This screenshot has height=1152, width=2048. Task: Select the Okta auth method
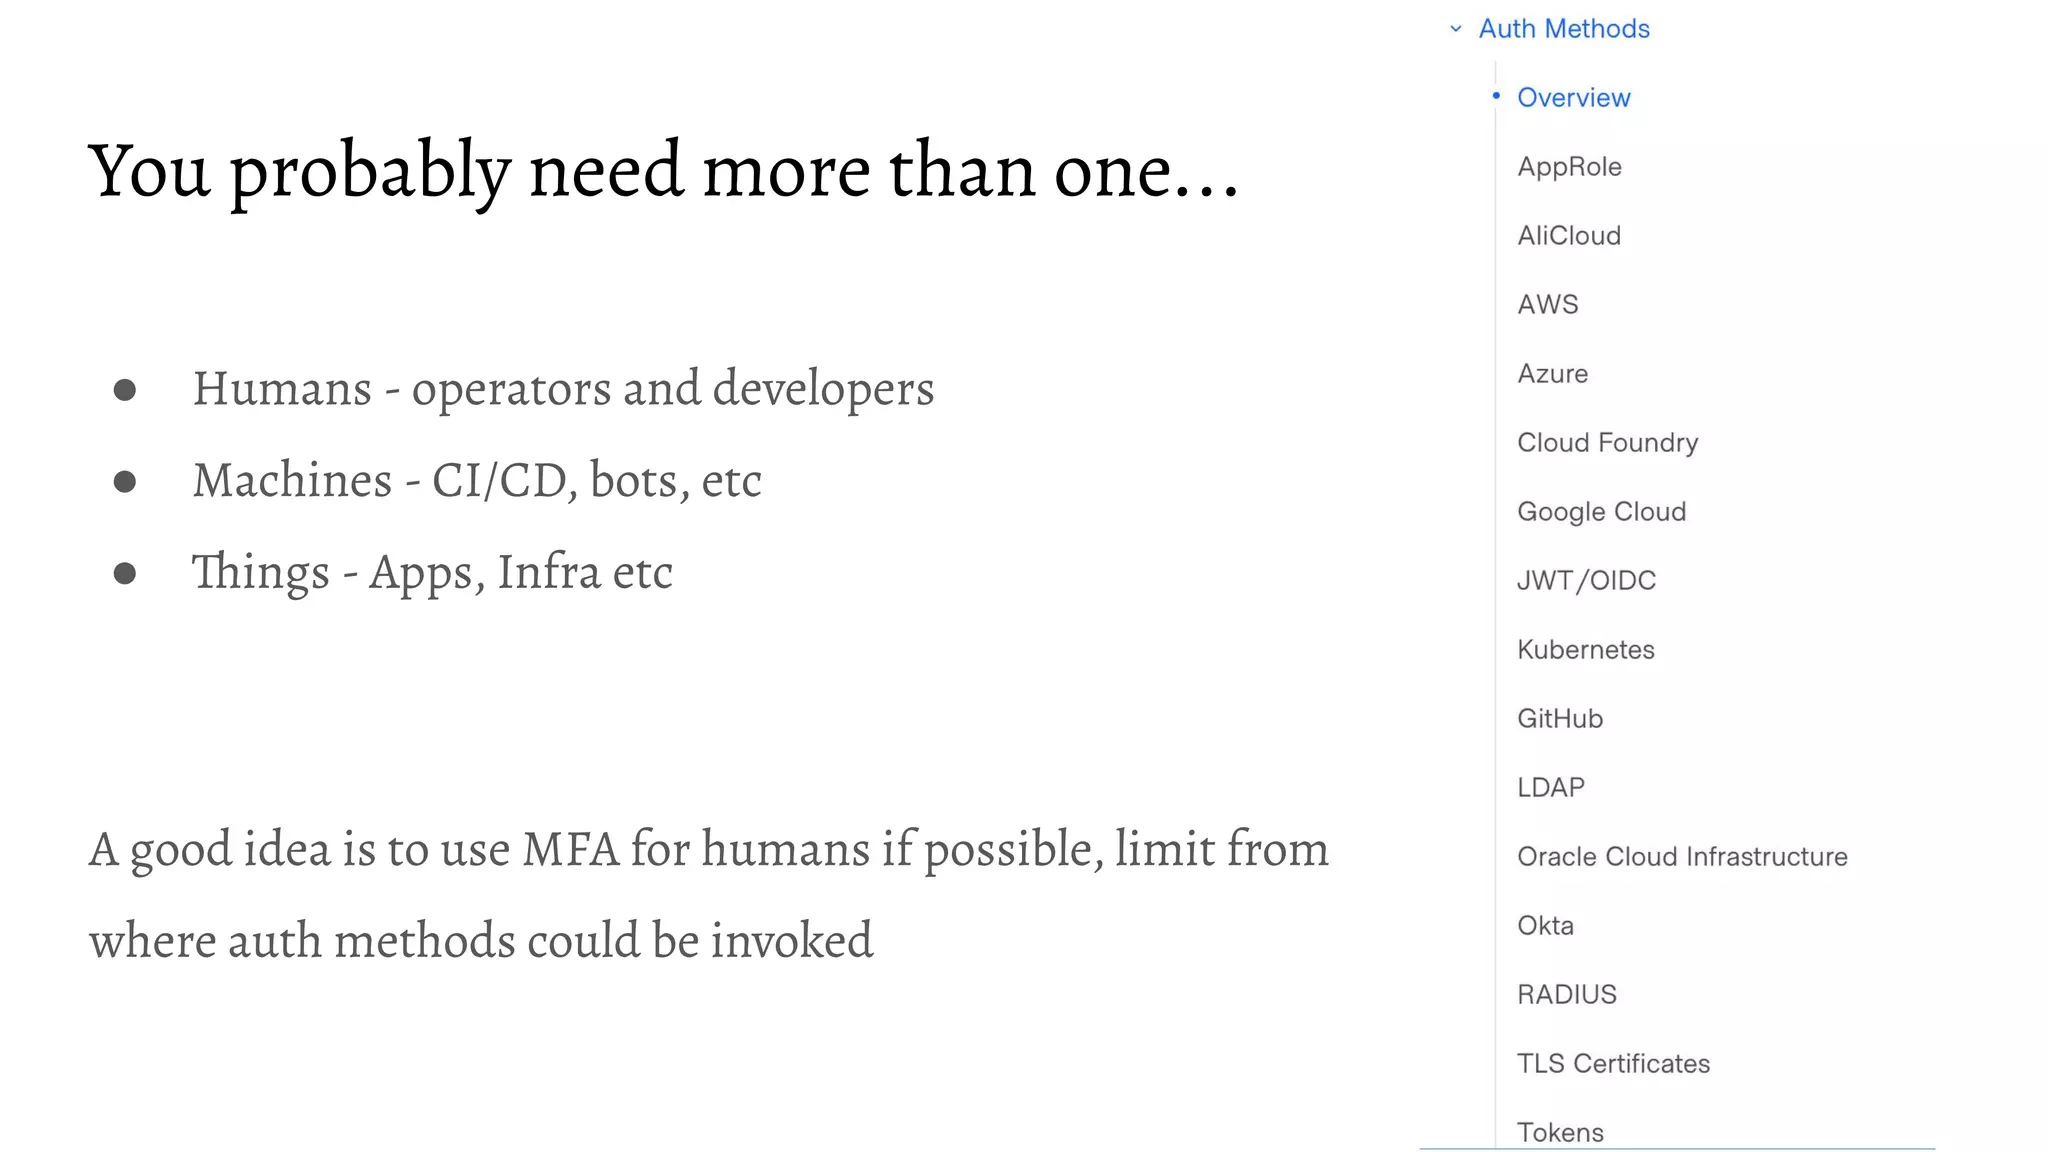tap(1545, 926)
